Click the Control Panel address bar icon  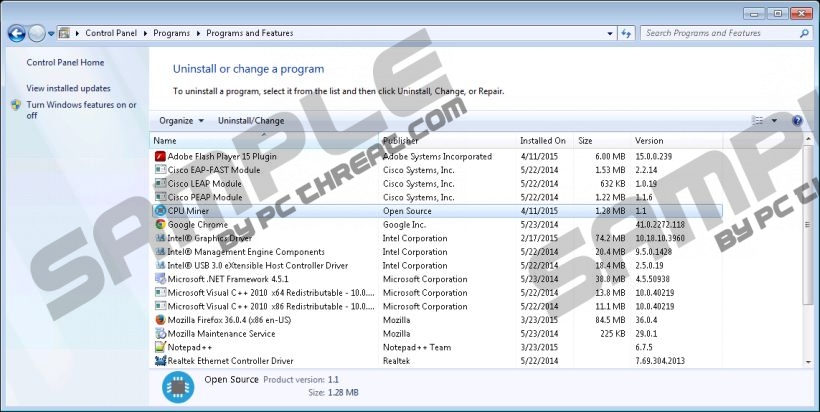pyautogui.click(x=64, y=33)
